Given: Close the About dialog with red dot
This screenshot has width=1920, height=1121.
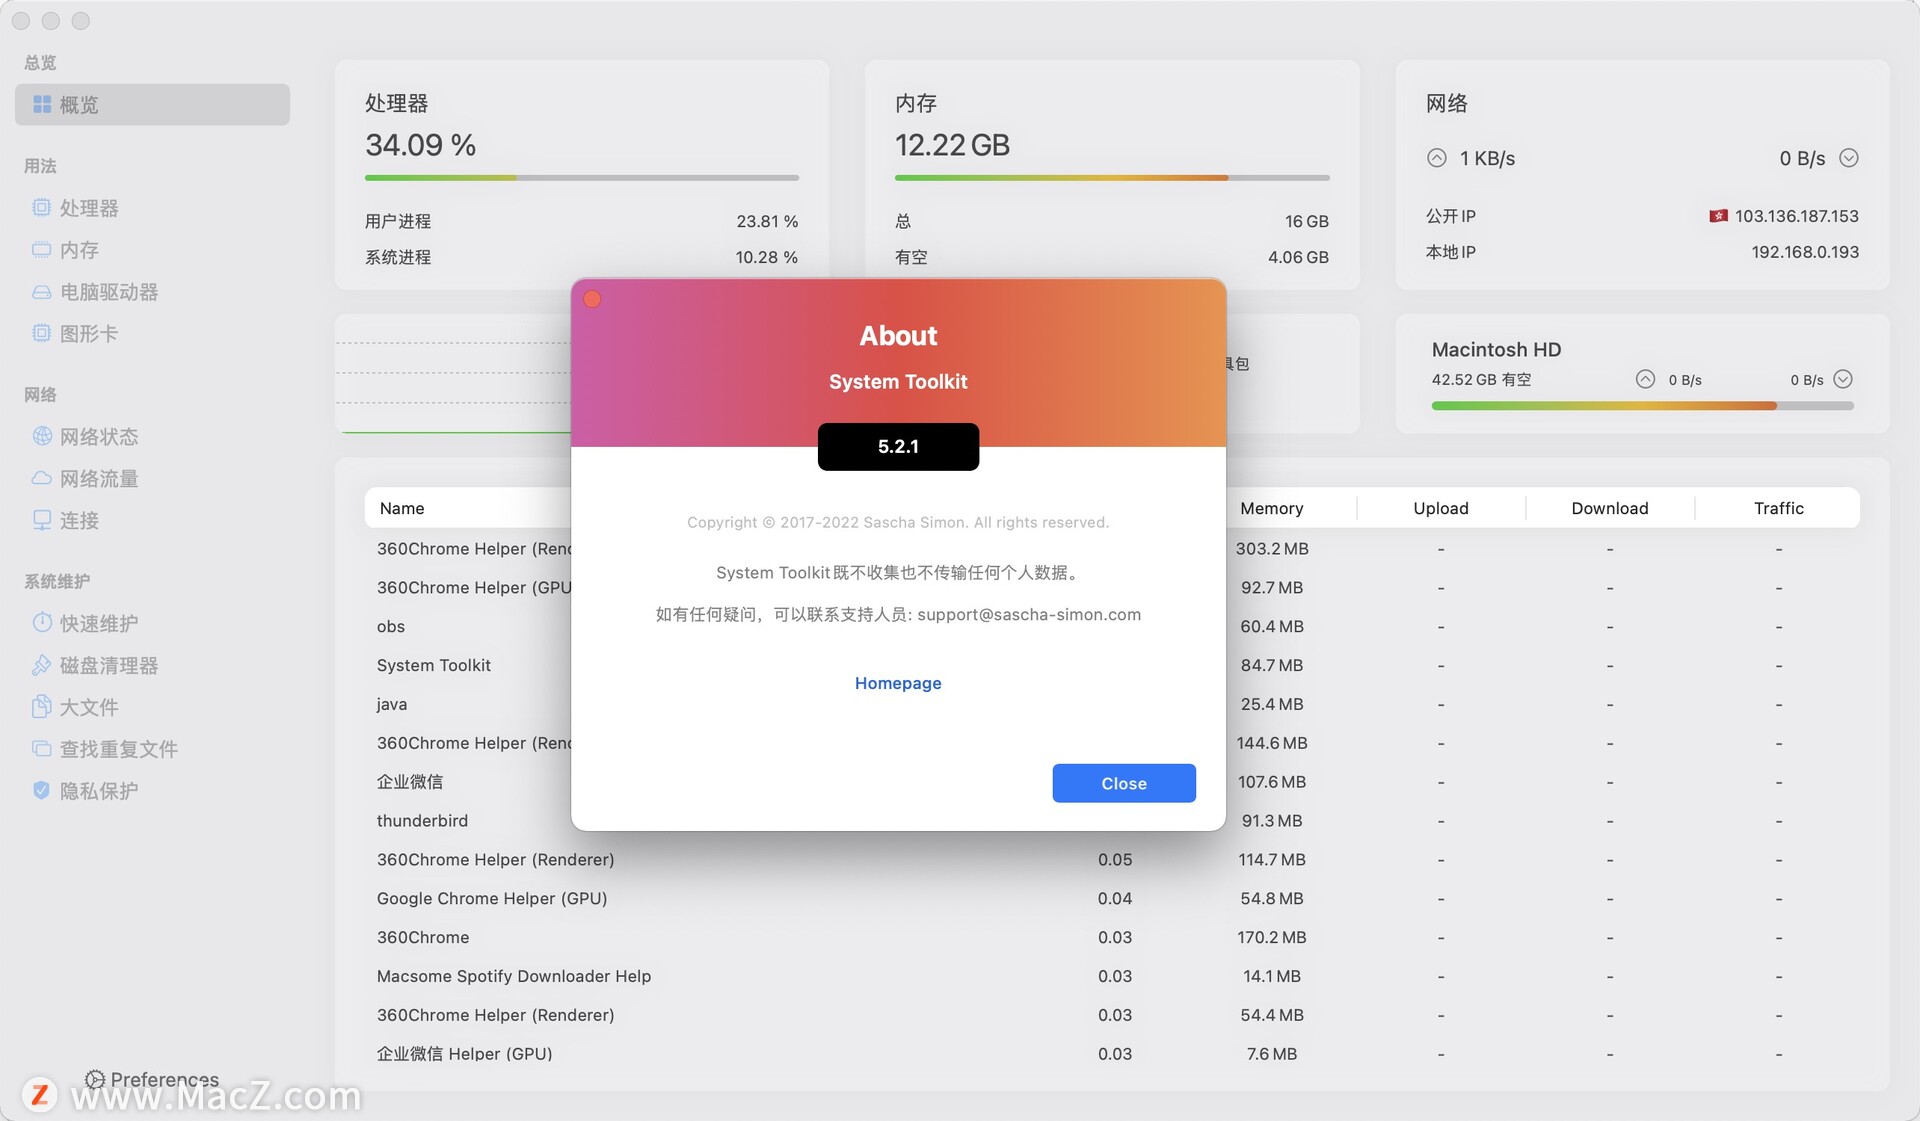Looking at the screenshot, I should pyautogui.click(x=592, y=299).
